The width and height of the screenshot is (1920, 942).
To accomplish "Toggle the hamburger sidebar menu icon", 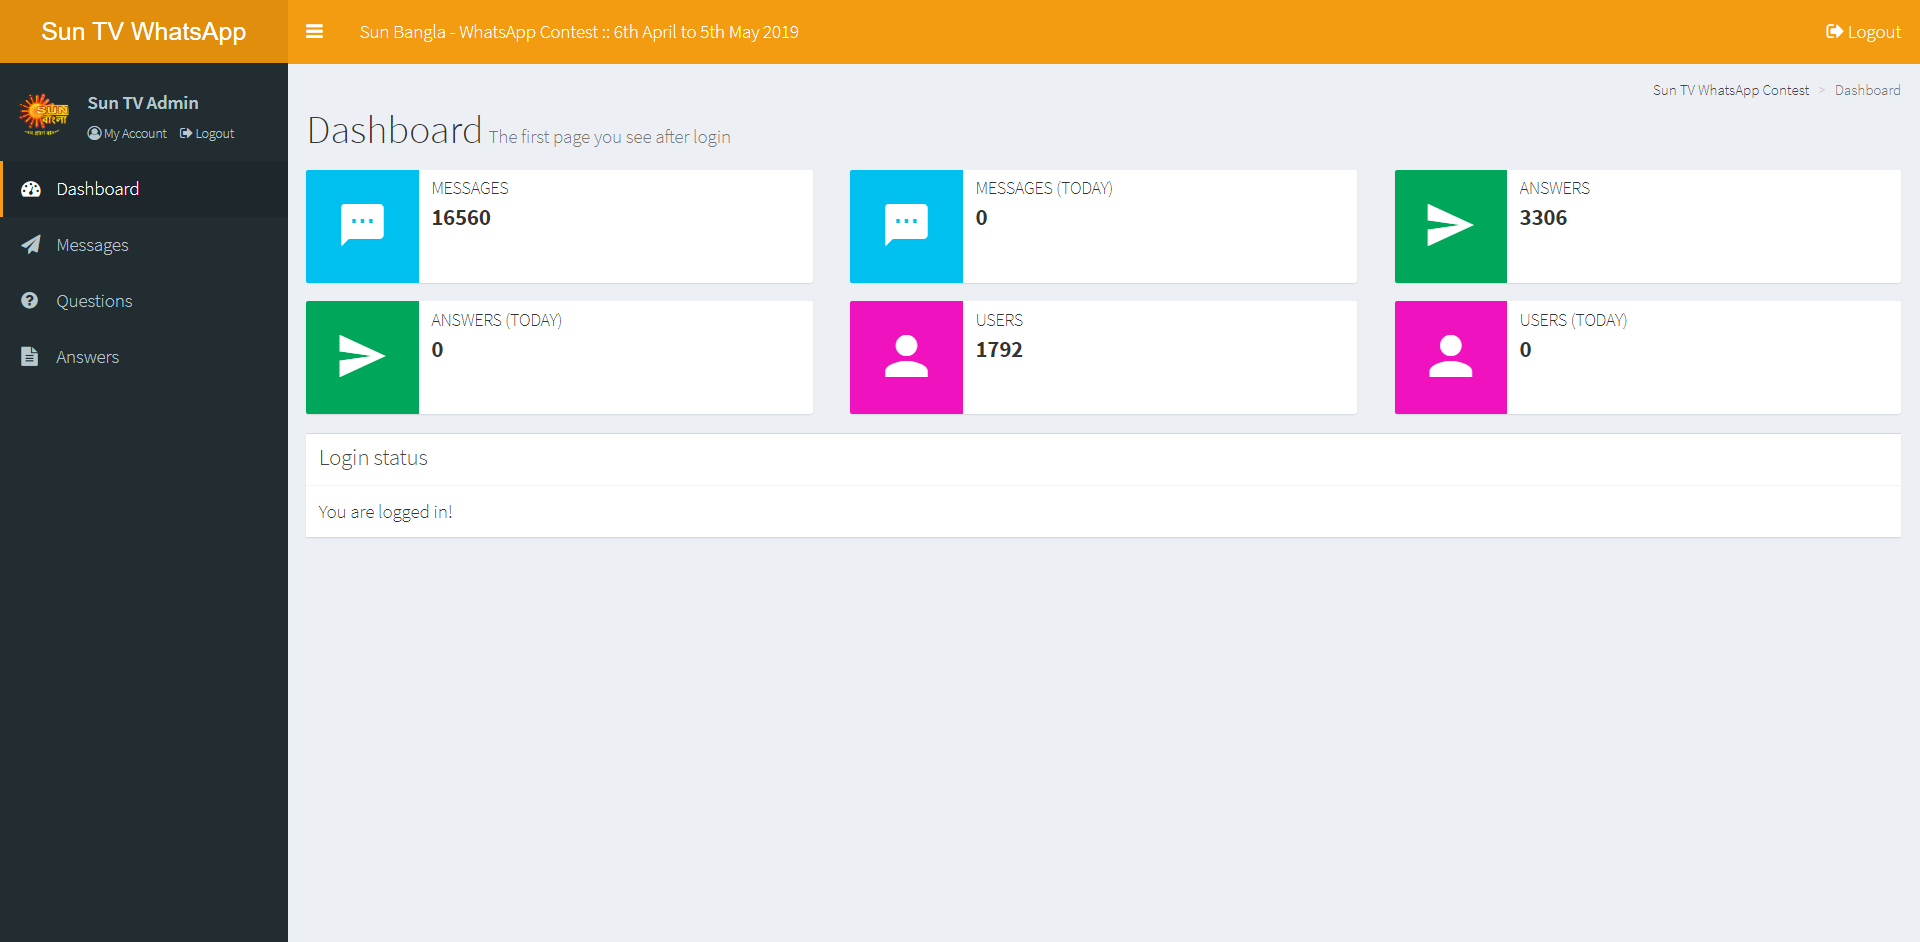I will [x=314, y=32].
